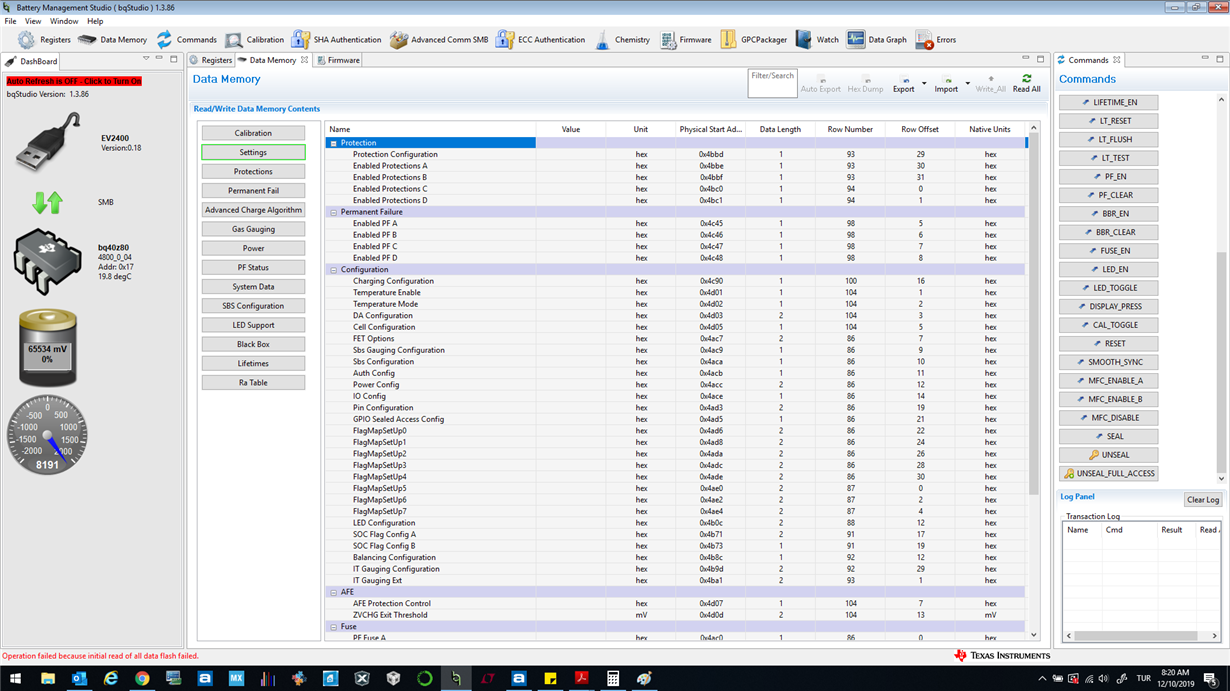Collapse the AFE group
Screen dimensions: 1230x691
[334, 592]
